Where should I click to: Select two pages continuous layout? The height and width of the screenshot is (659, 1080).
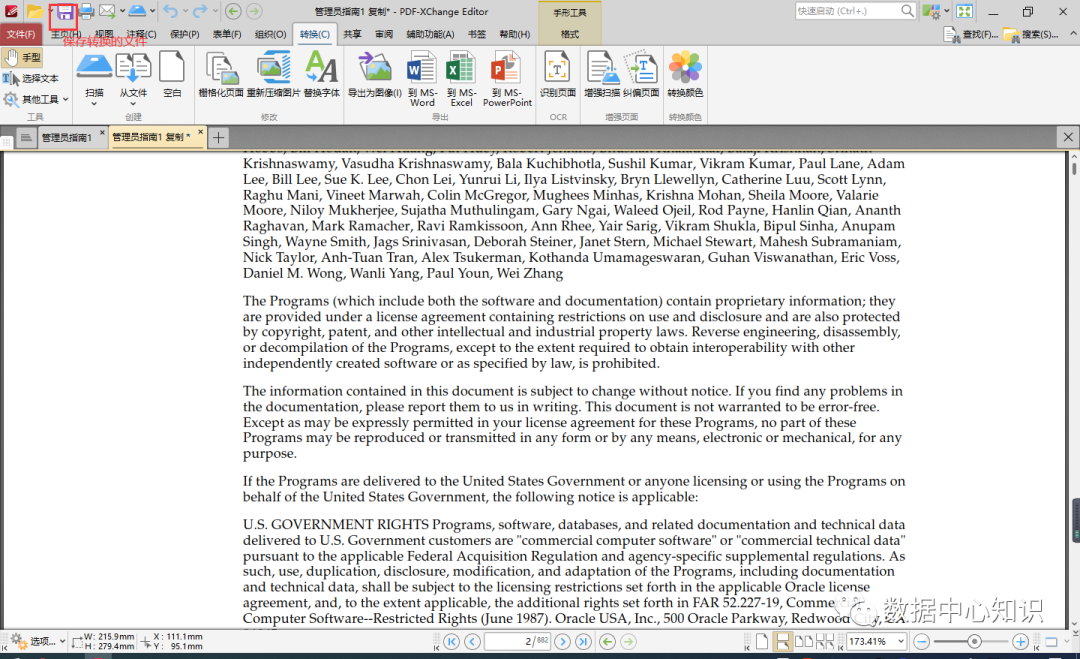(x=824, y=642)
